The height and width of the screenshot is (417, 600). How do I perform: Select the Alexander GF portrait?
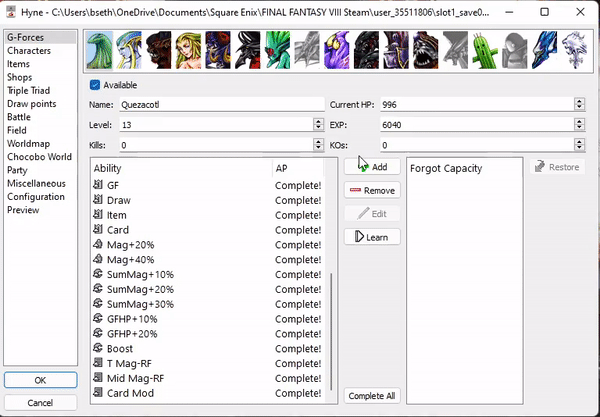[x=396, y=50]
